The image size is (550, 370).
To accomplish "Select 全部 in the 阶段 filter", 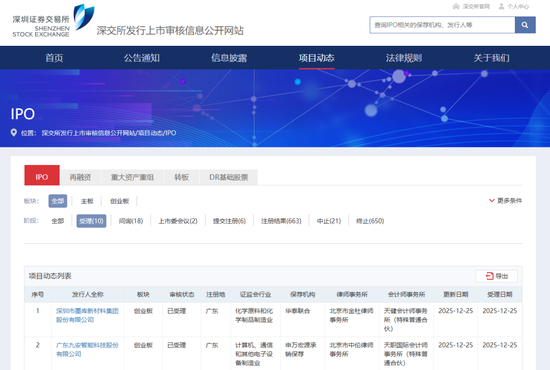I will 58,221.
